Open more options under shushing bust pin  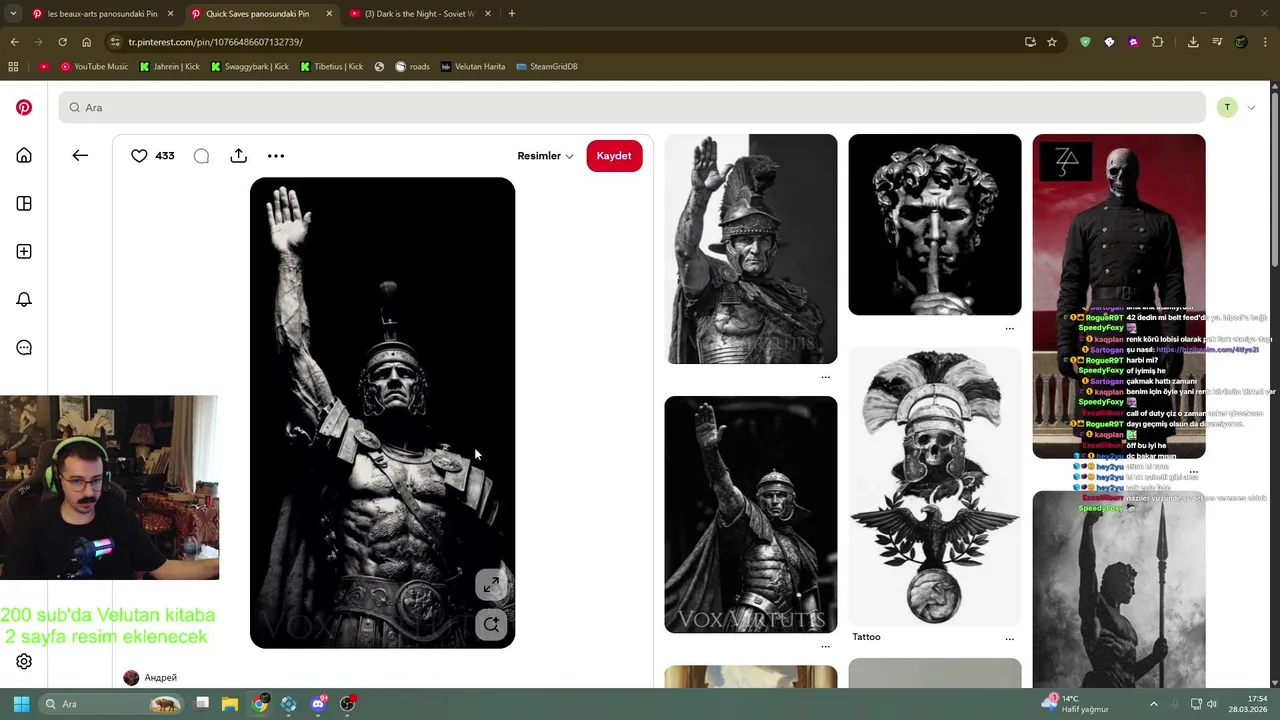pyautogui.click(x=1009, y=328)
